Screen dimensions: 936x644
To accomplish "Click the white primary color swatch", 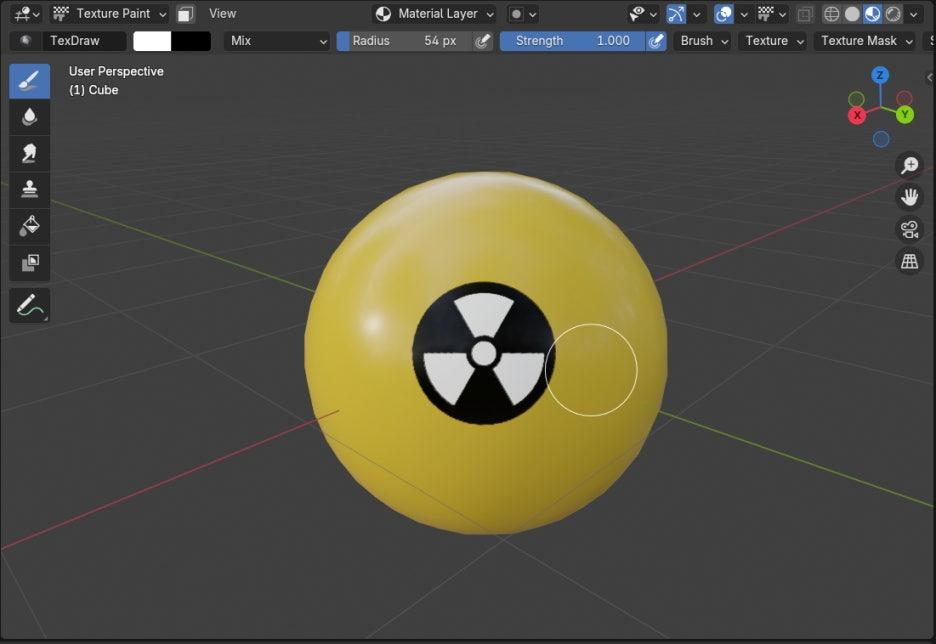I will pos(152,41).
